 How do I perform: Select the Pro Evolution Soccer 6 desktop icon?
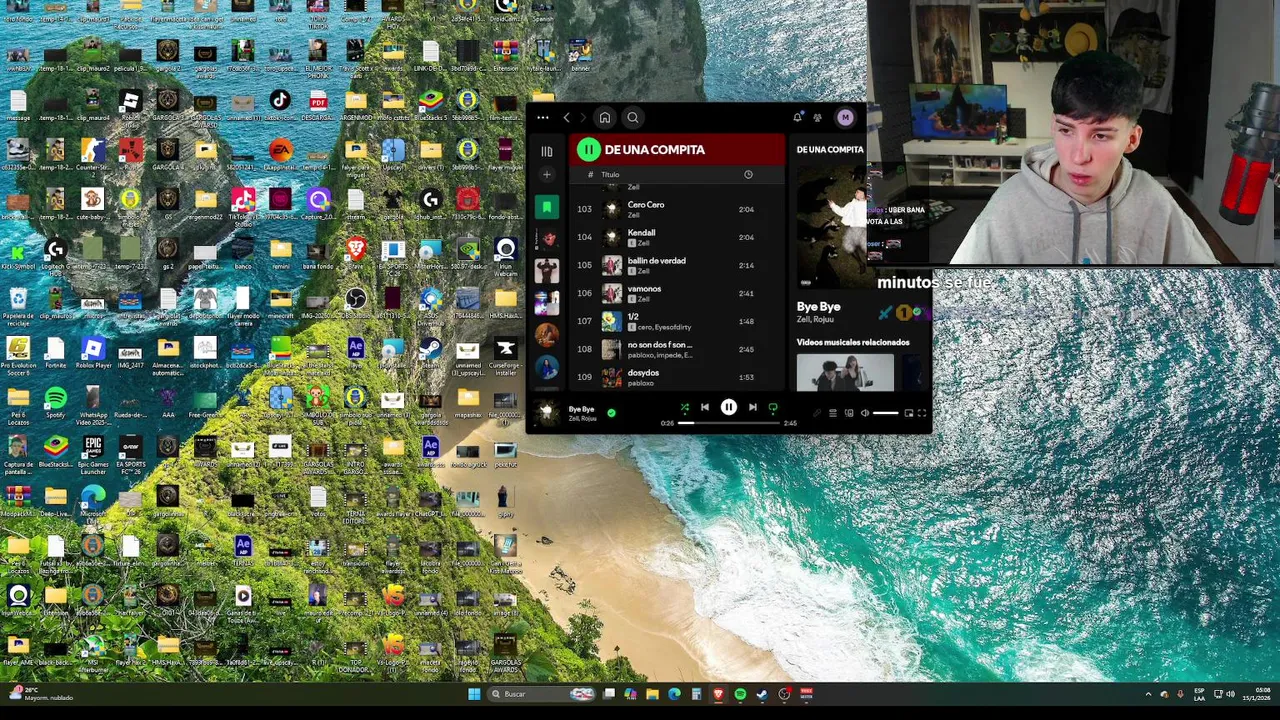(17, 353)
